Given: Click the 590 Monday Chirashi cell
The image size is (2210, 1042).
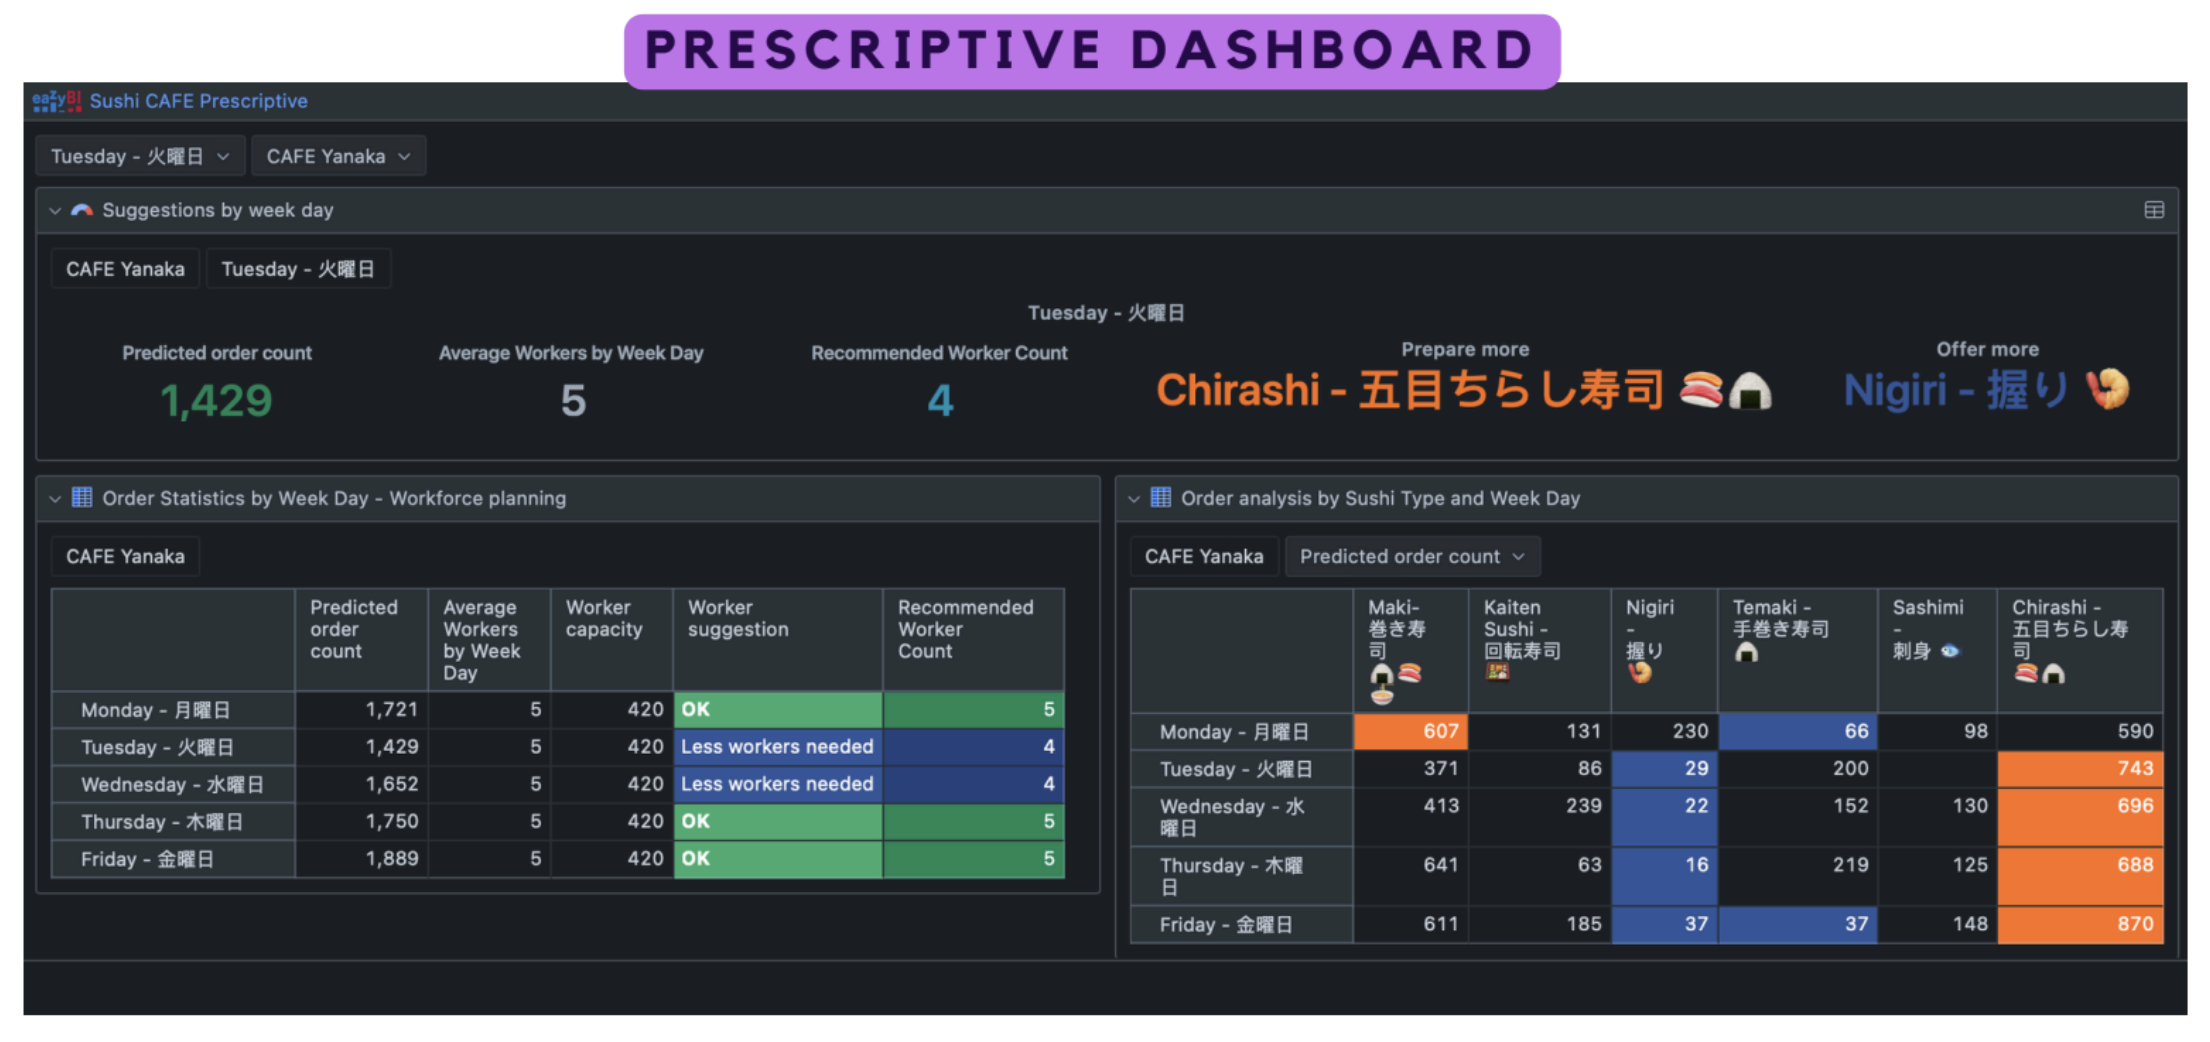Looking at the screenshot, I should [x=2080, y=731].
